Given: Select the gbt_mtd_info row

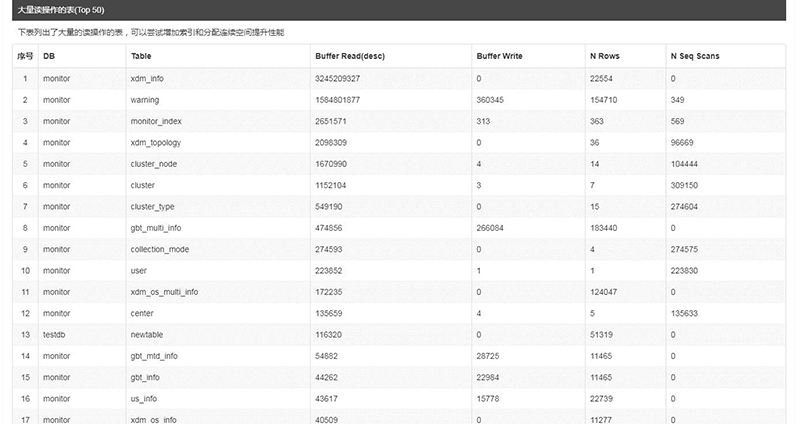Looking at the screenshot, I should click(x=399, y=356).
